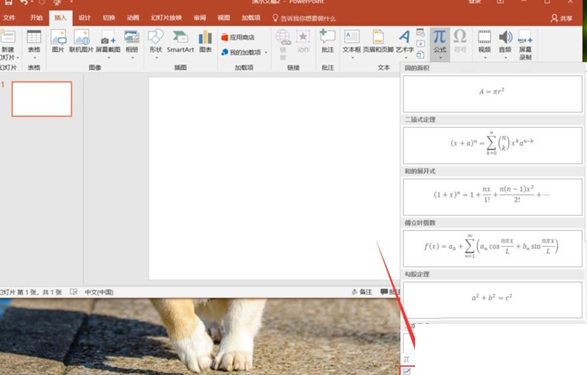Viewport: 587px width, 375px height.
Task: Expand My Add-ins (我的加载项) dropdown arrow
Action: (x=266, y=52)
